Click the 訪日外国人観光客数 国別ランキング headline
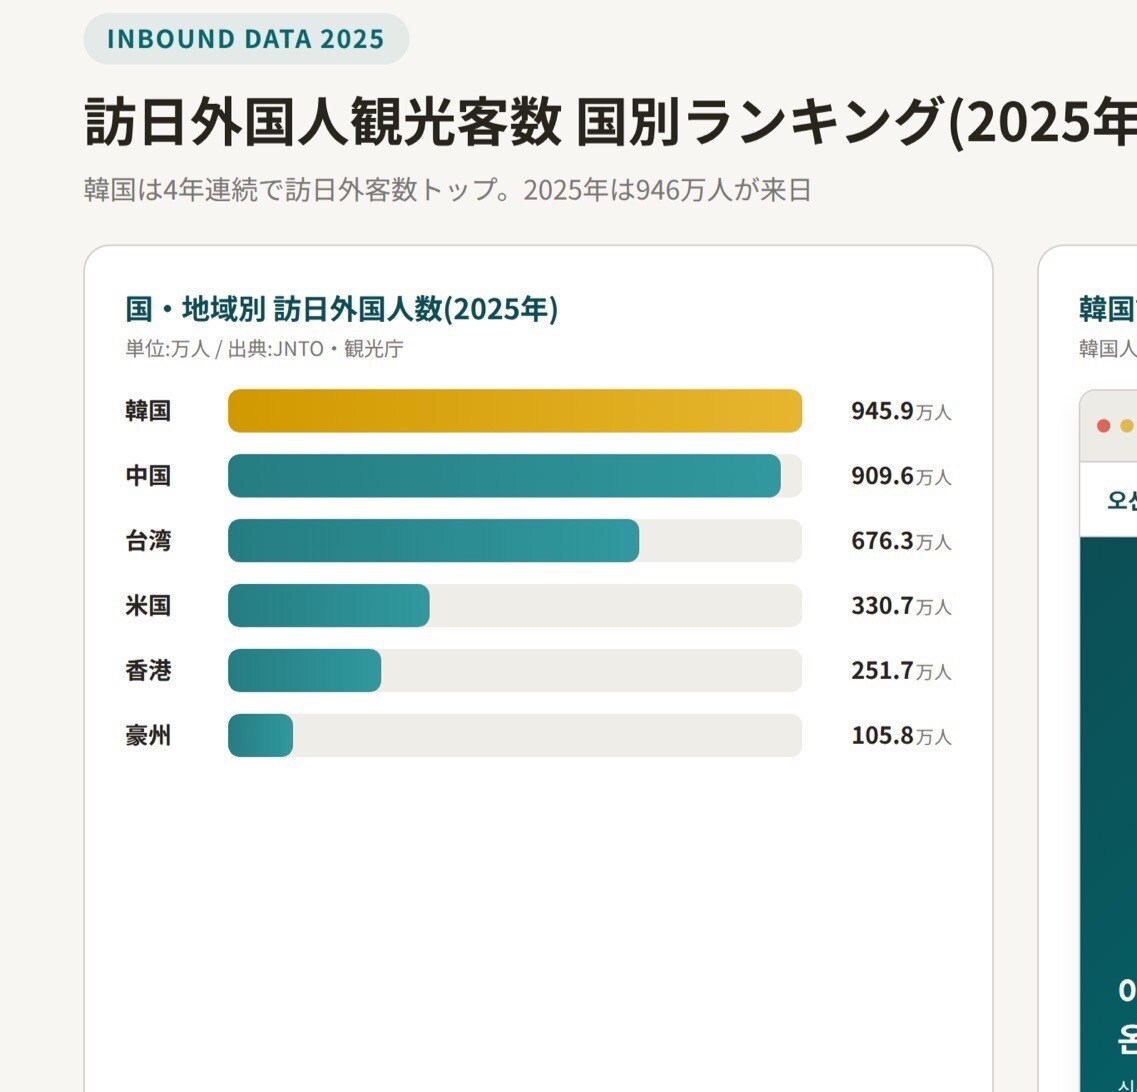The width and height of the screenshot is (1137, 1092). pos(611,122)
